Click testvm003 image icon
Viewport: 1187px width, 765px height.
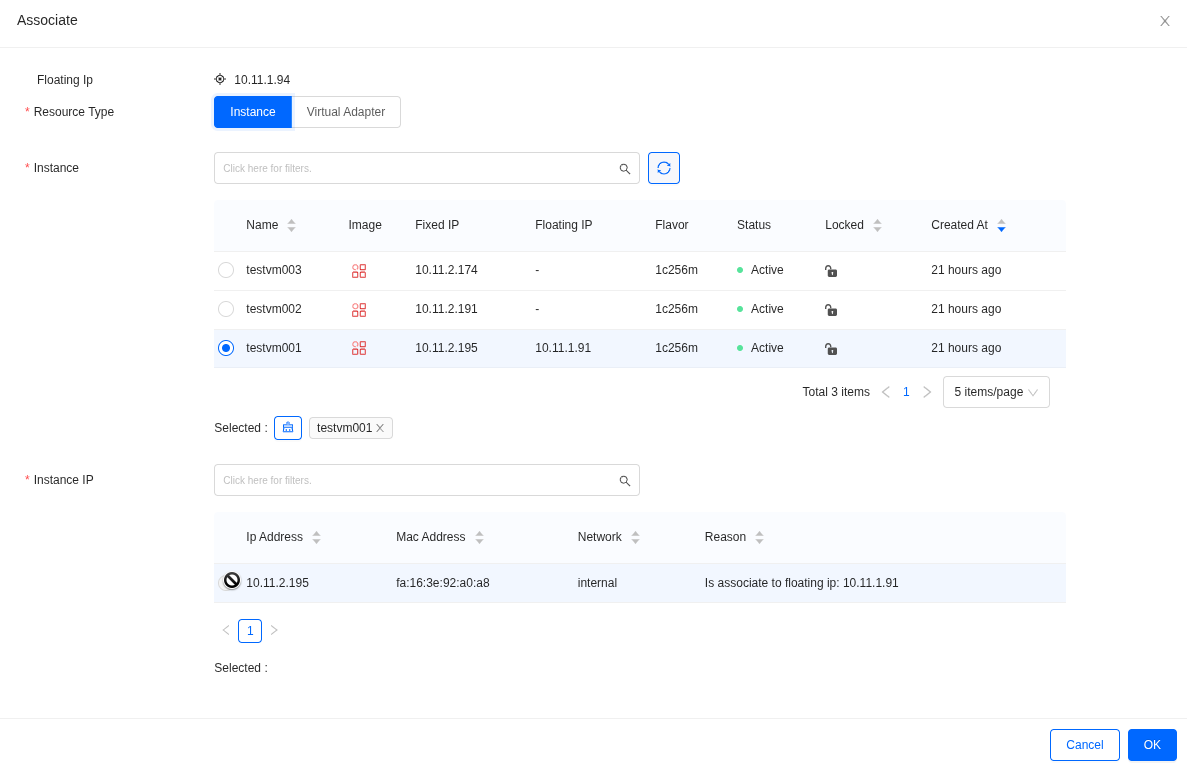coord(359,271)
